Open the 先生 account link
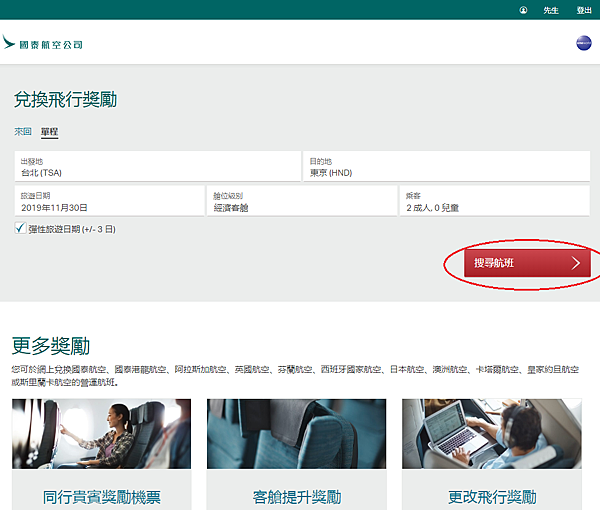The height and width of the screenshot is (510, 600). pyautogui.click(x=551, y=10)
